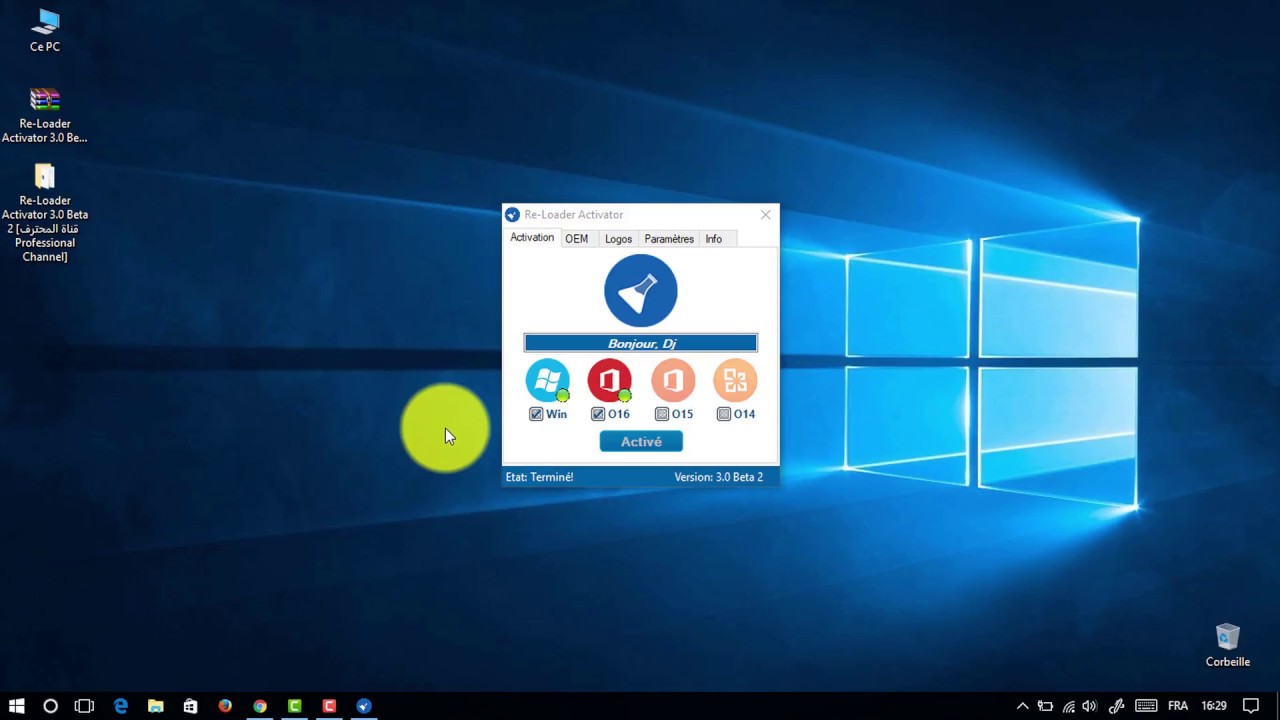
Task: Open the Corbeille recycle bin
Action: (x=1228, y=645)
